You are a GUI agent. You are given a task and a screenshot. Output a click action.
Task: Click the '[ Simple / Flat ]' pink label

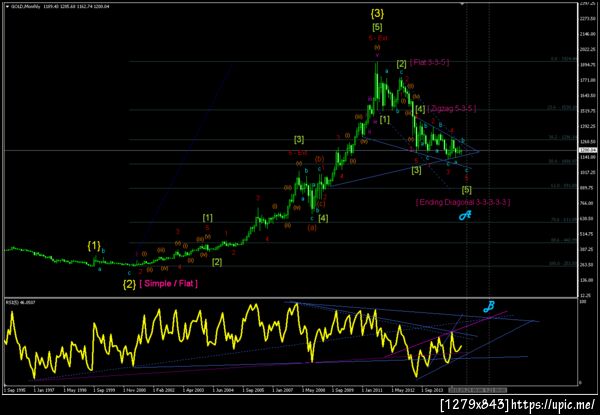tap(169, 284)
